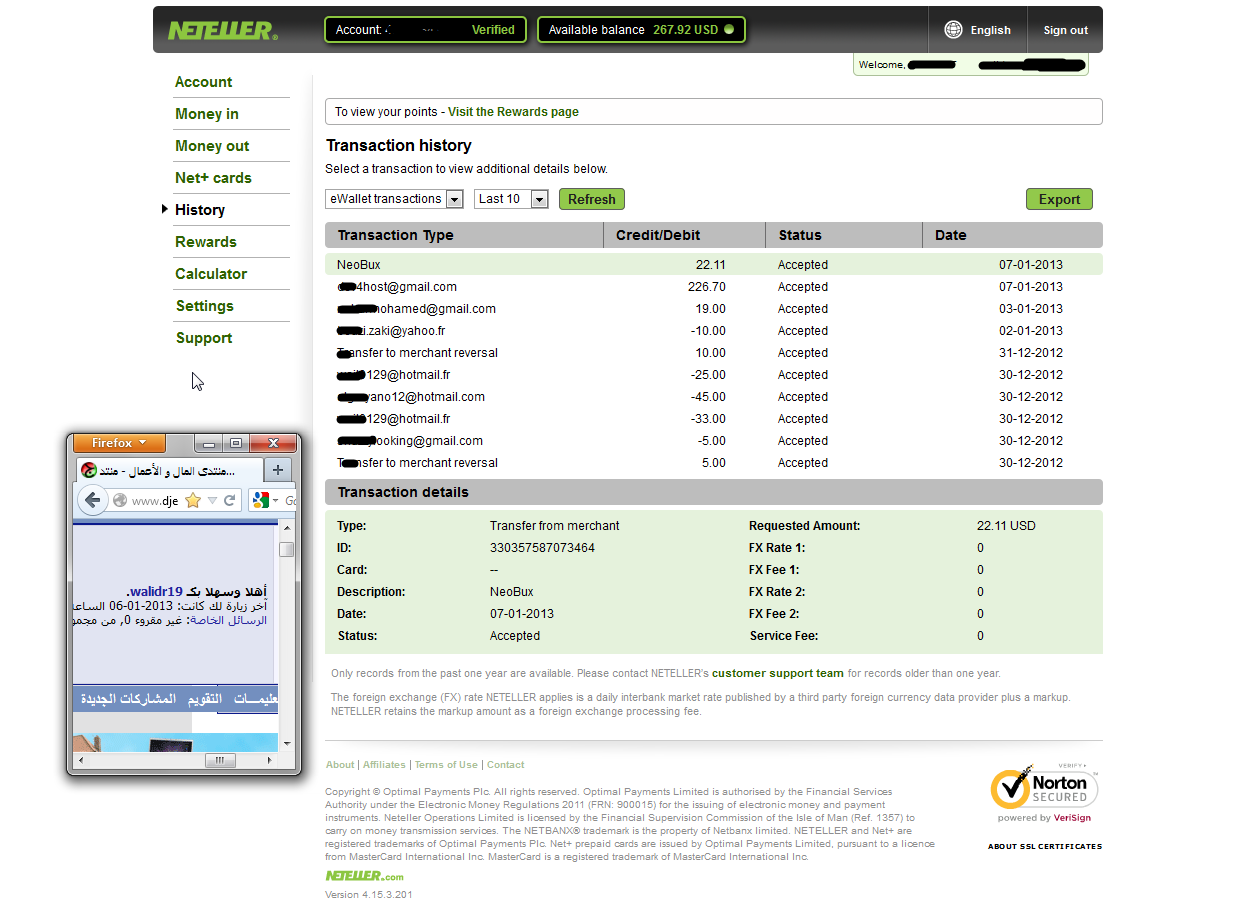Viewport: 1256px width, 916px height.
Task: Visit the Rewards page link
Action: [x=513, y=112]
